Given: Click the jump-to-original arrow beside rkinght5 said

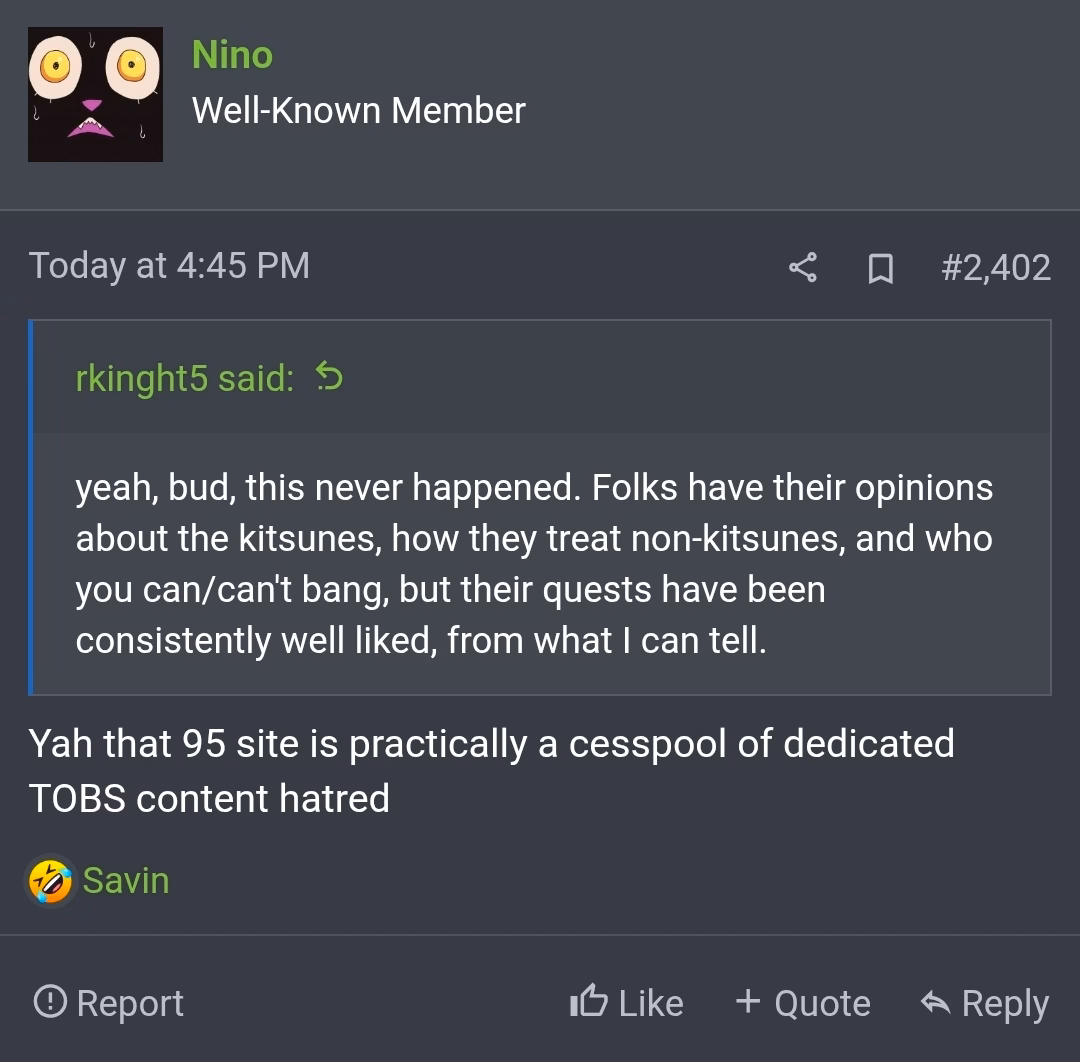Looking at the screenshot, I should [329, 377].
